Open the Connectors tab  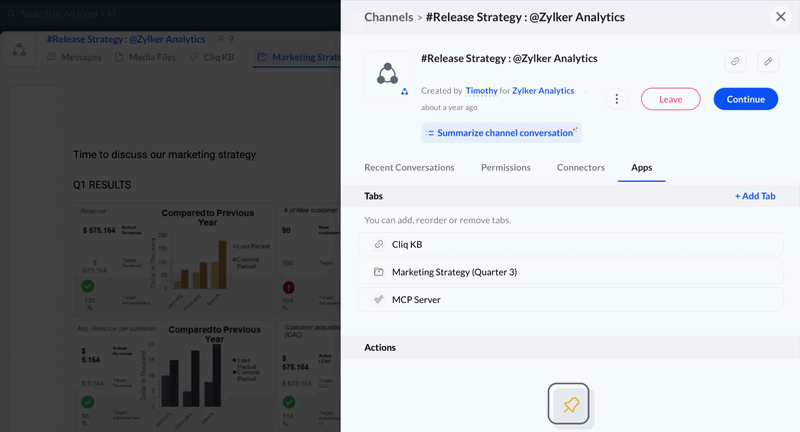581,167
